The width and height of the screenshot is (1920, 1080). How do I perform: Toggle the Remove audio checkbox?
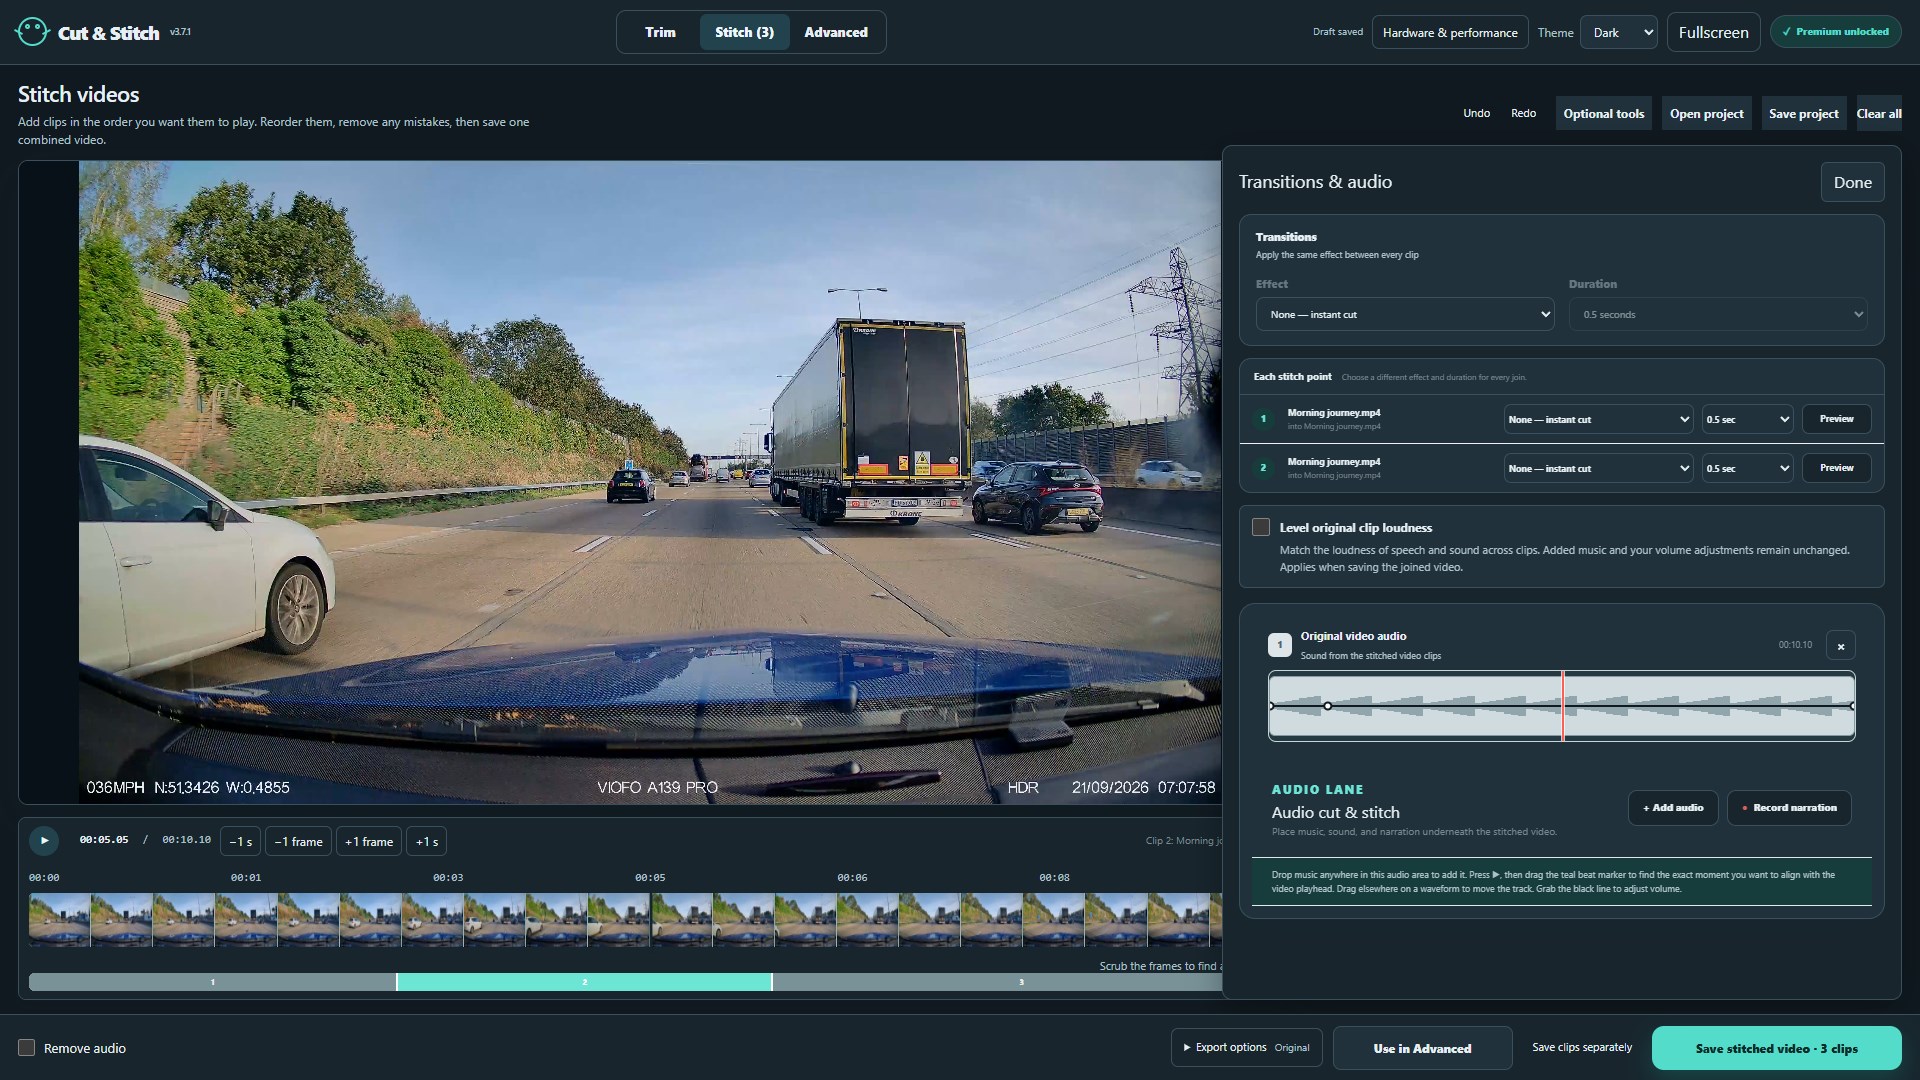(27, 1047)
